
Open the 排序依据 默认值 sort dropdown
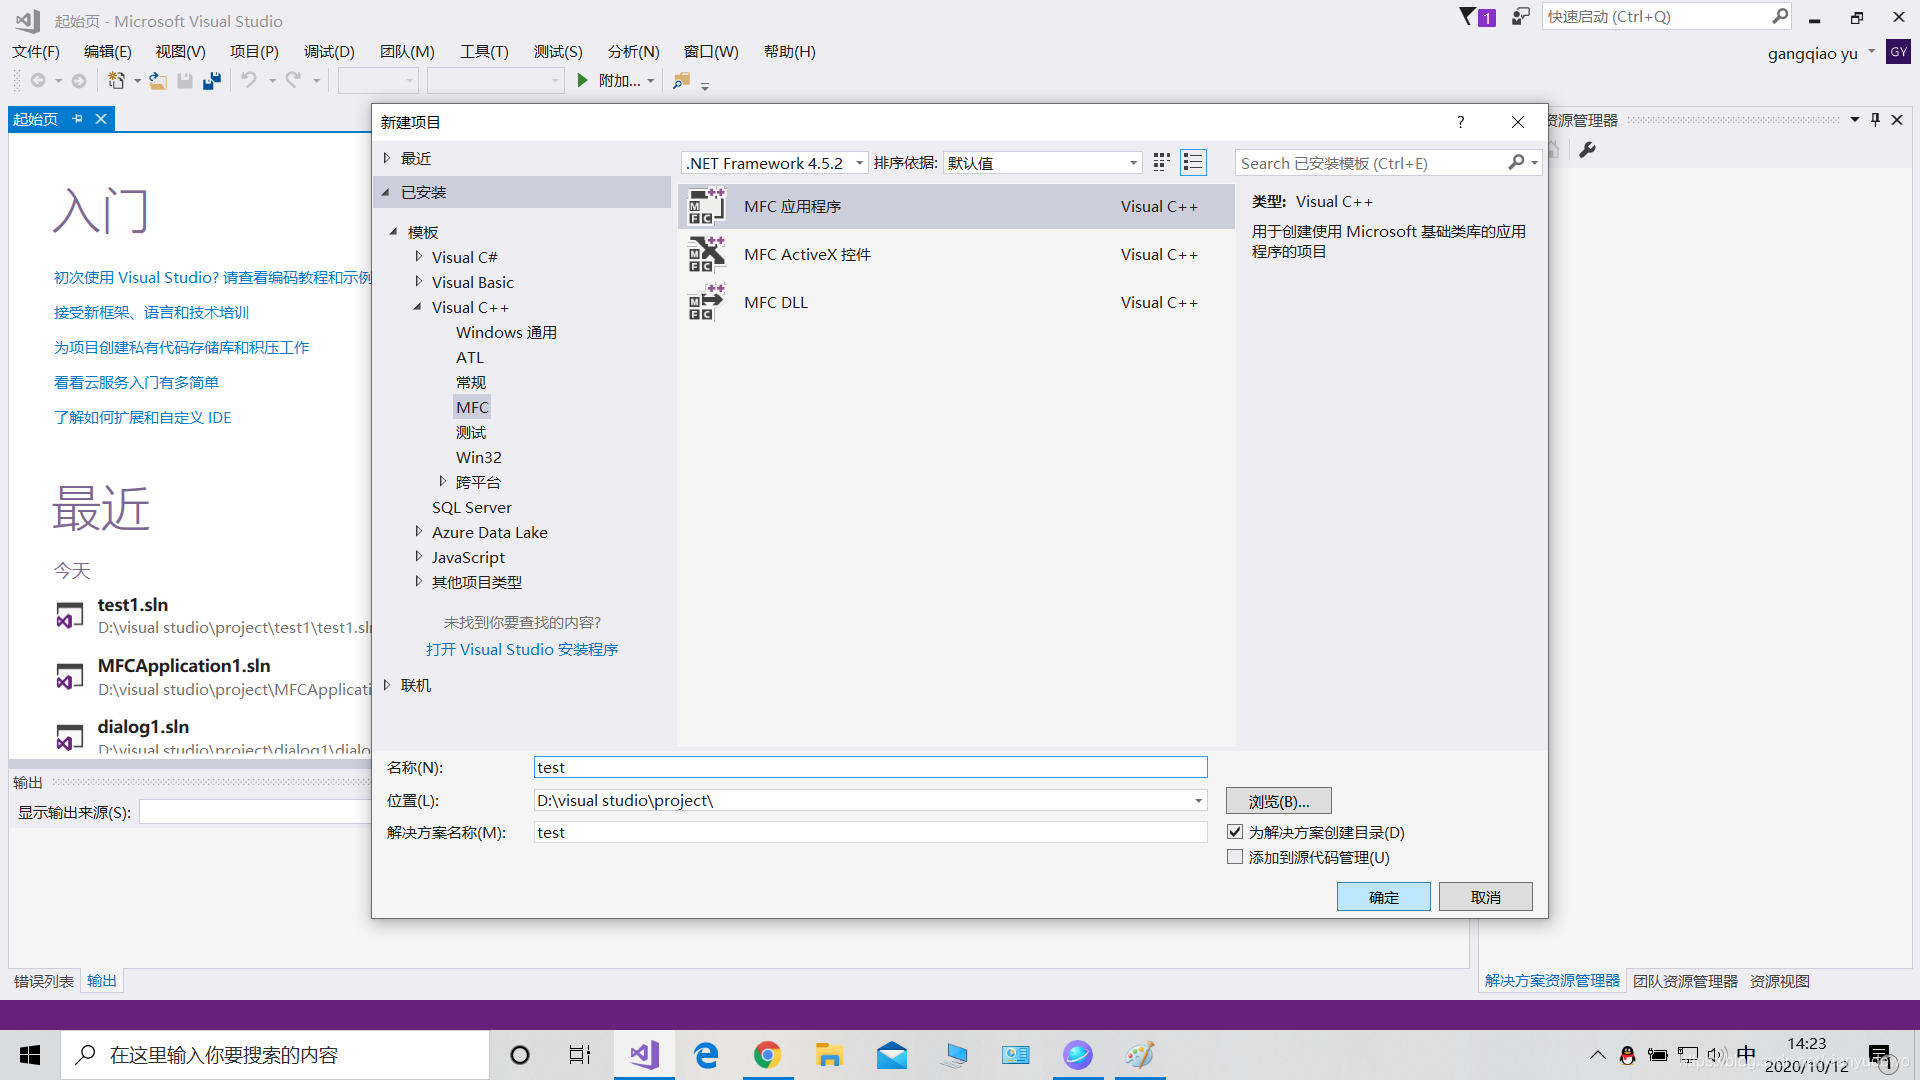[1042, 163]
